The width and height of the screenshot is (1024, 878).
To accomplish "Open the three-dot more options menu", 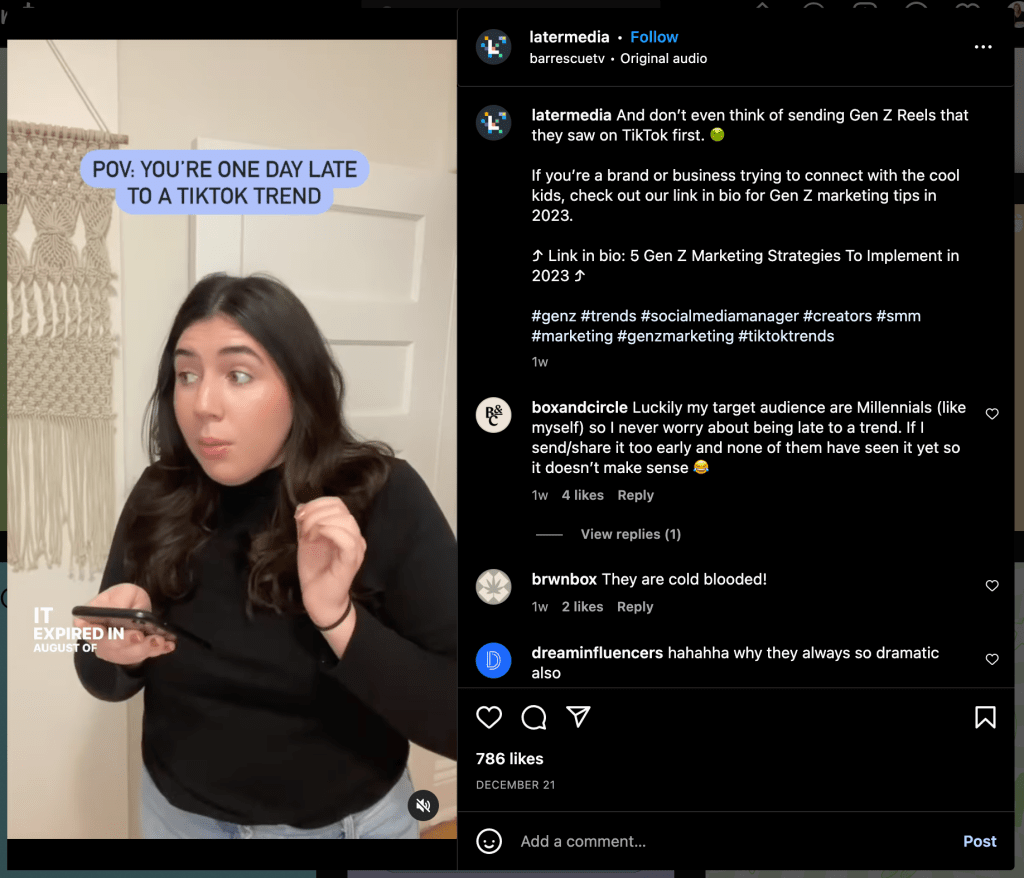I will coord(983,47).
